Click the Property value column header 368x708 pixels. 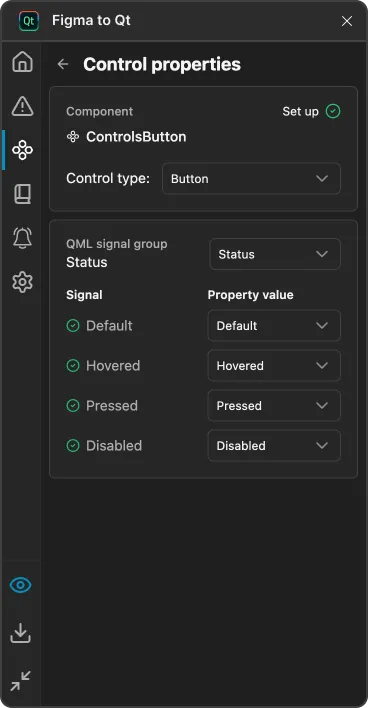pyautogui.click(x=251, y=295)
